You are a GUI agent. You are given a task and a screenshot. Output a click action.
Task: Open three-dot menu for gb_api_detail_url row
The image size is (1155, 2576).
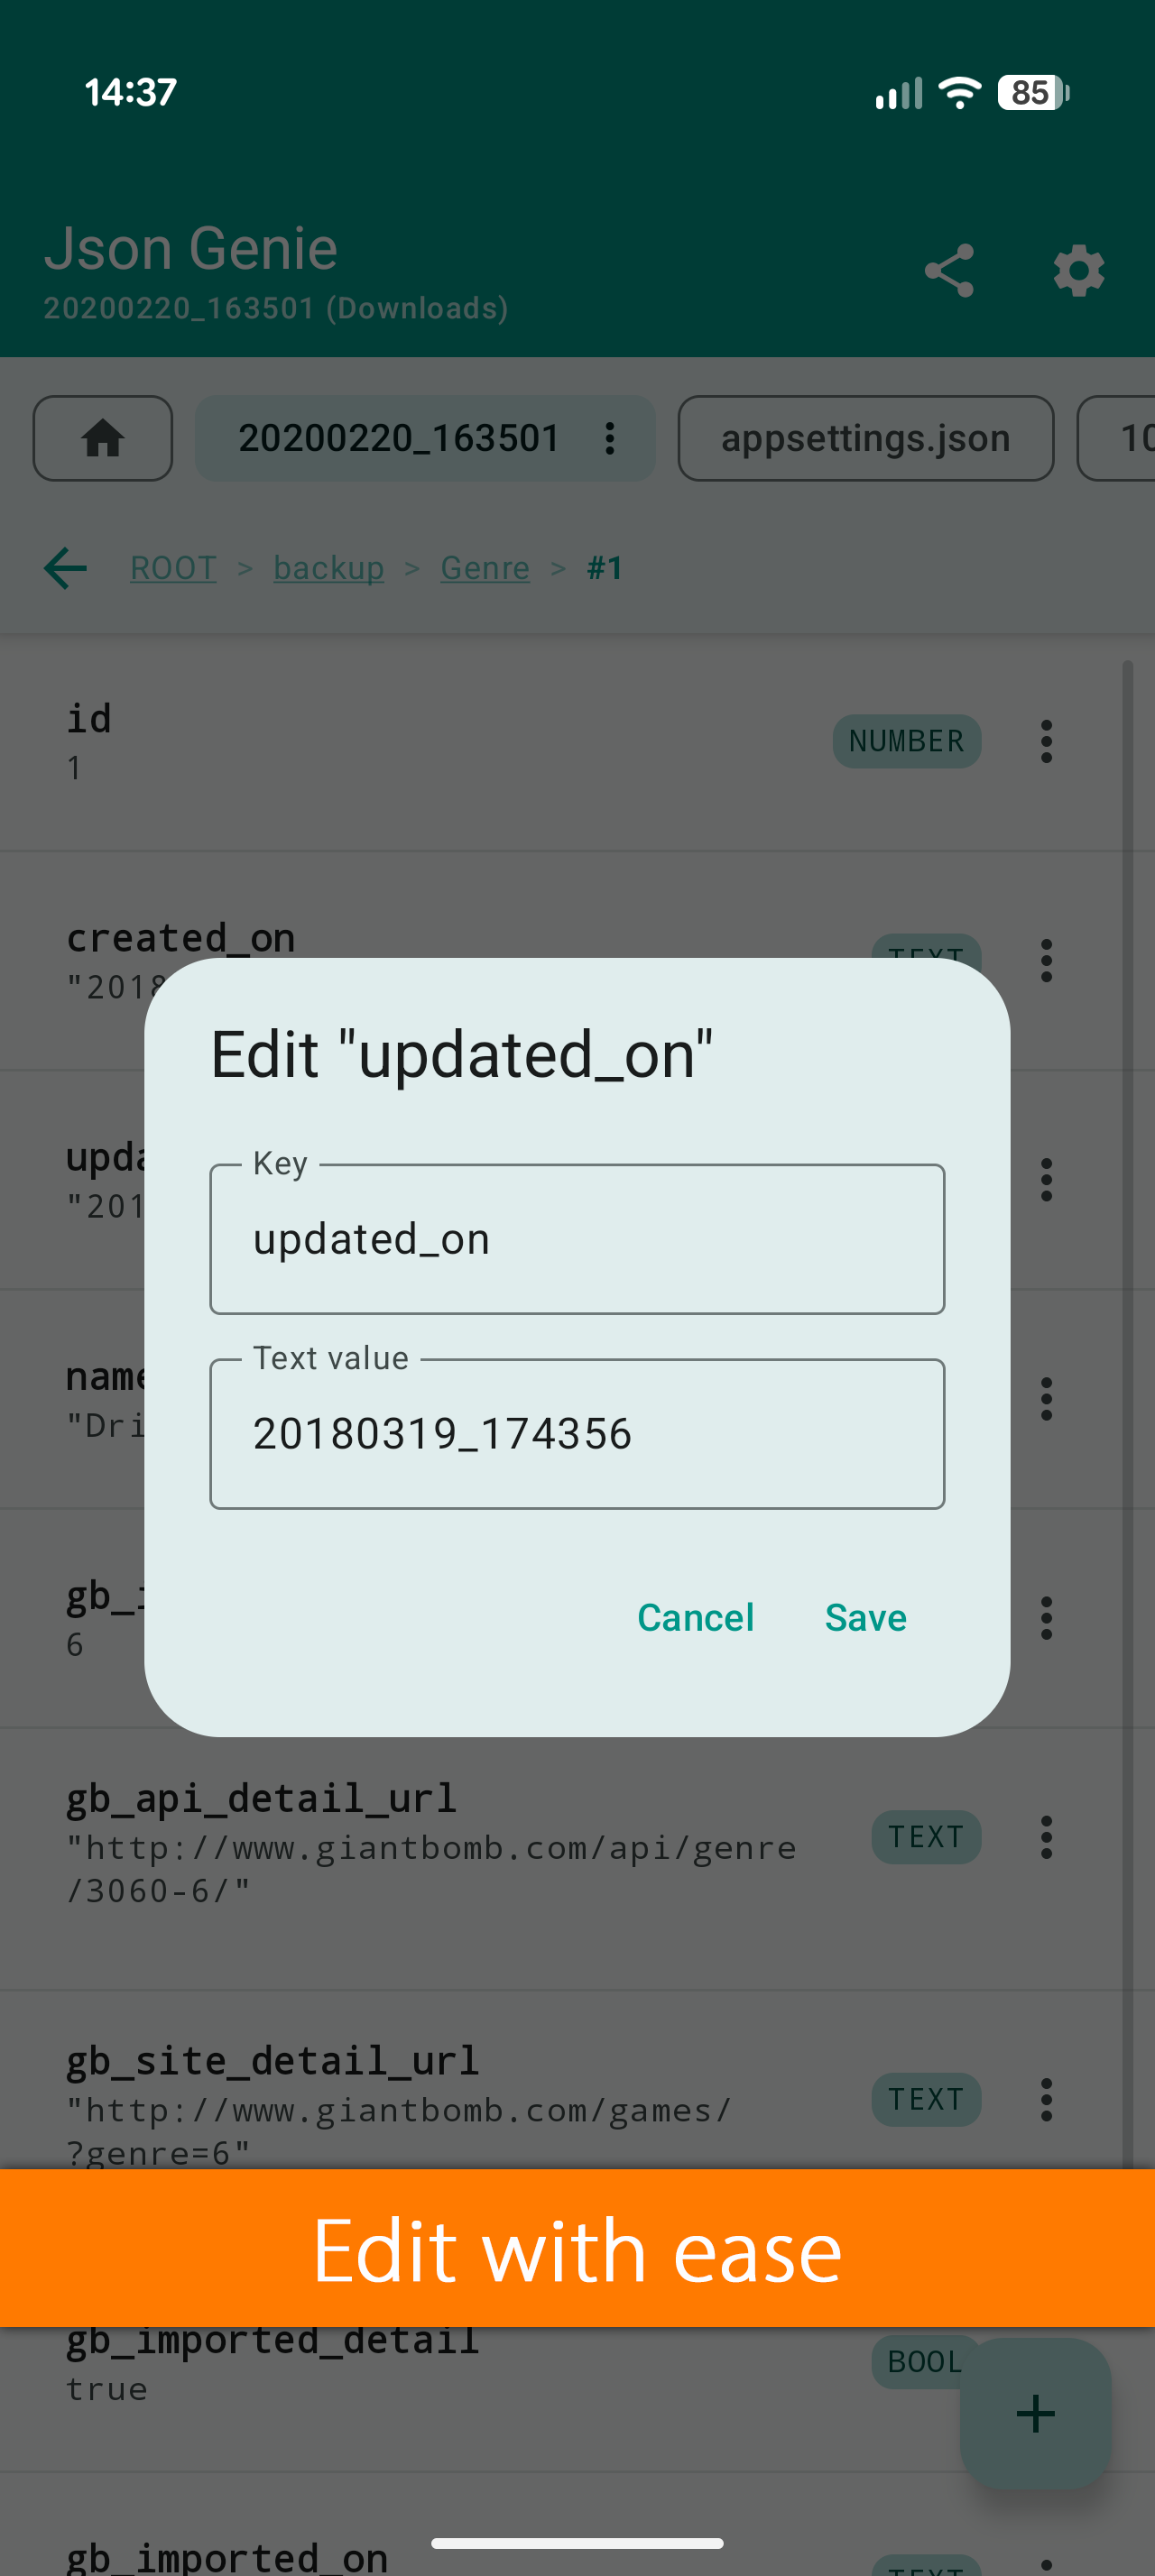click(1046, 1837)
